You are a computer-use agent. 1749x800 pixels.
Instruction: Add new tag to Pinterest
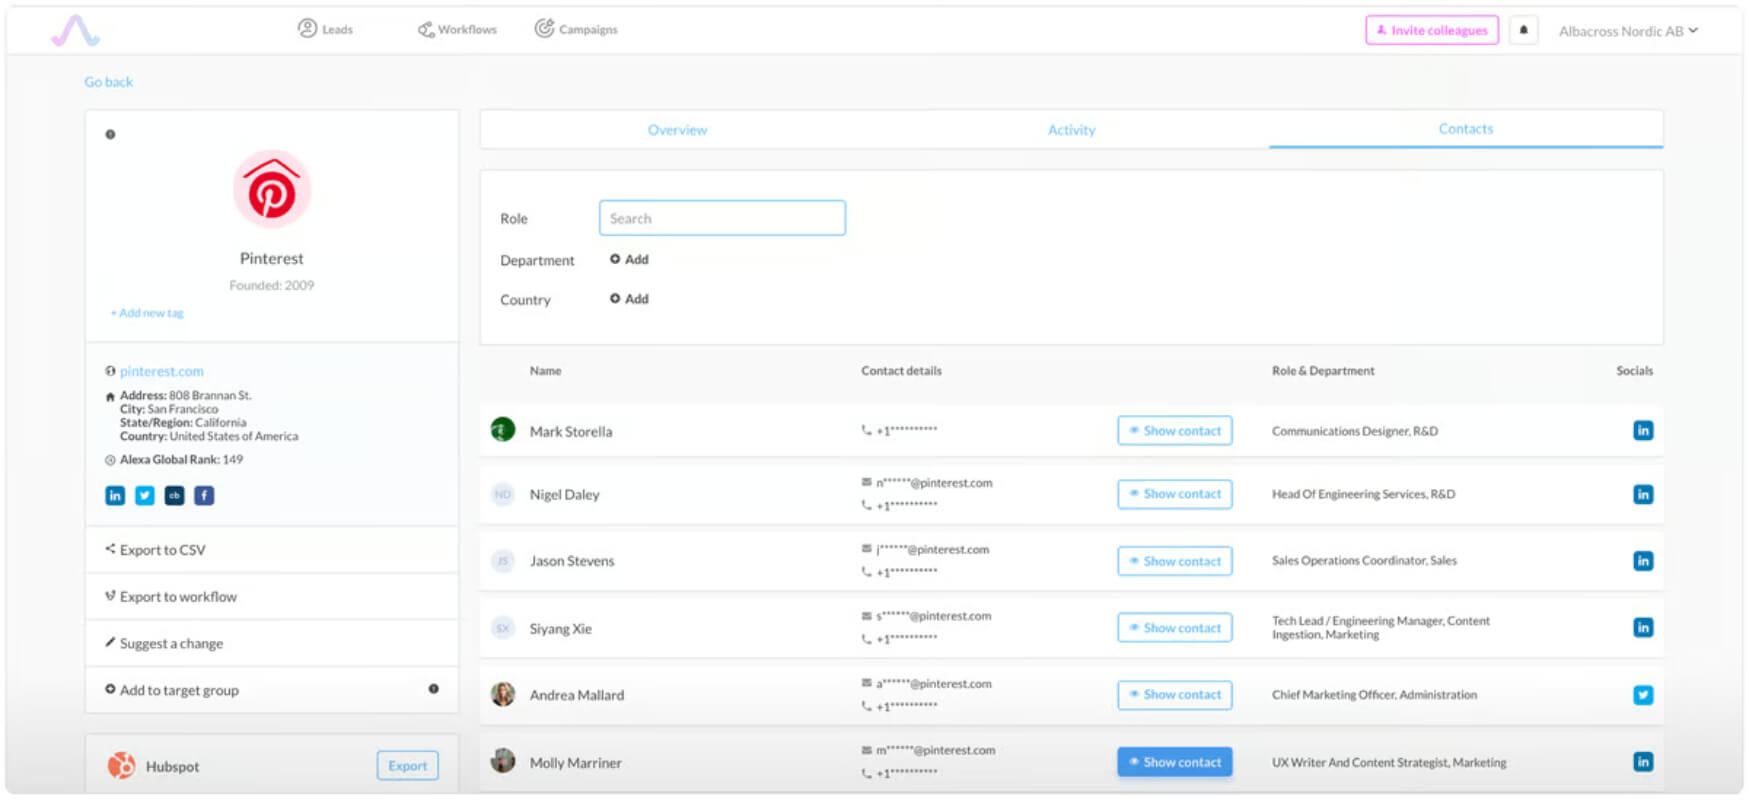coord(147,313)
